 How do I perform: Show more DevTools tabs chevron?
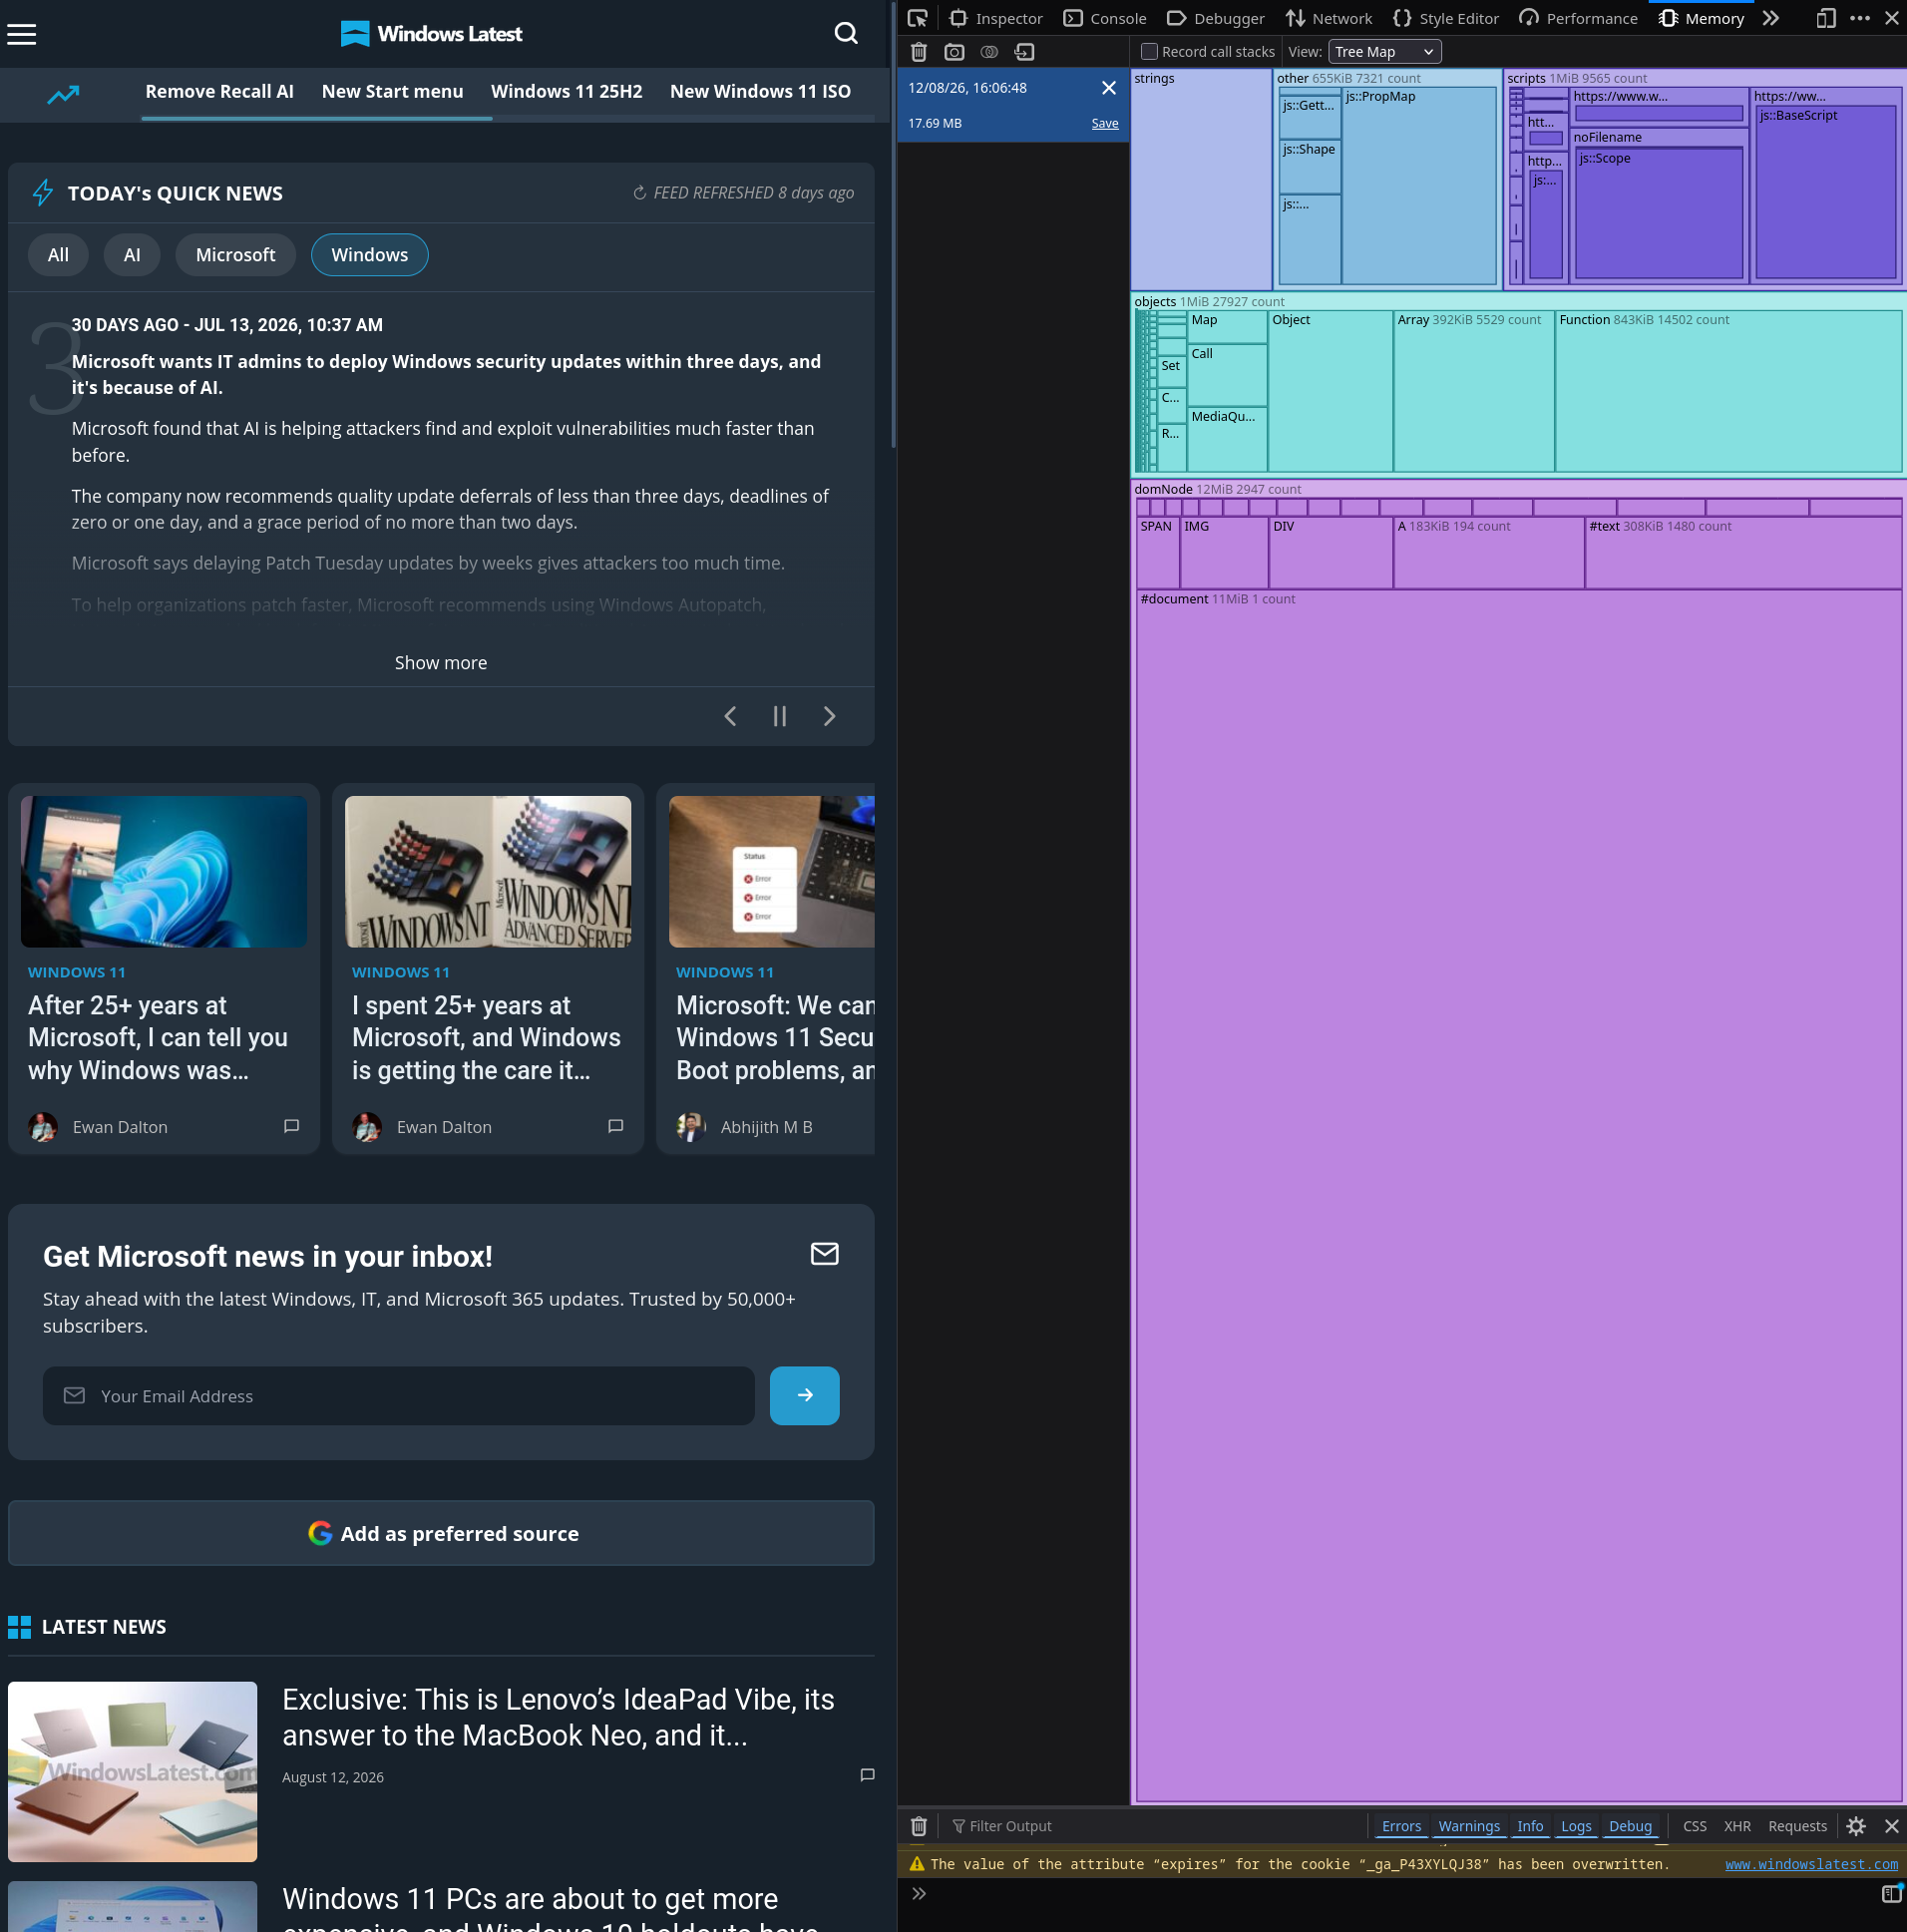[1770, 18]
